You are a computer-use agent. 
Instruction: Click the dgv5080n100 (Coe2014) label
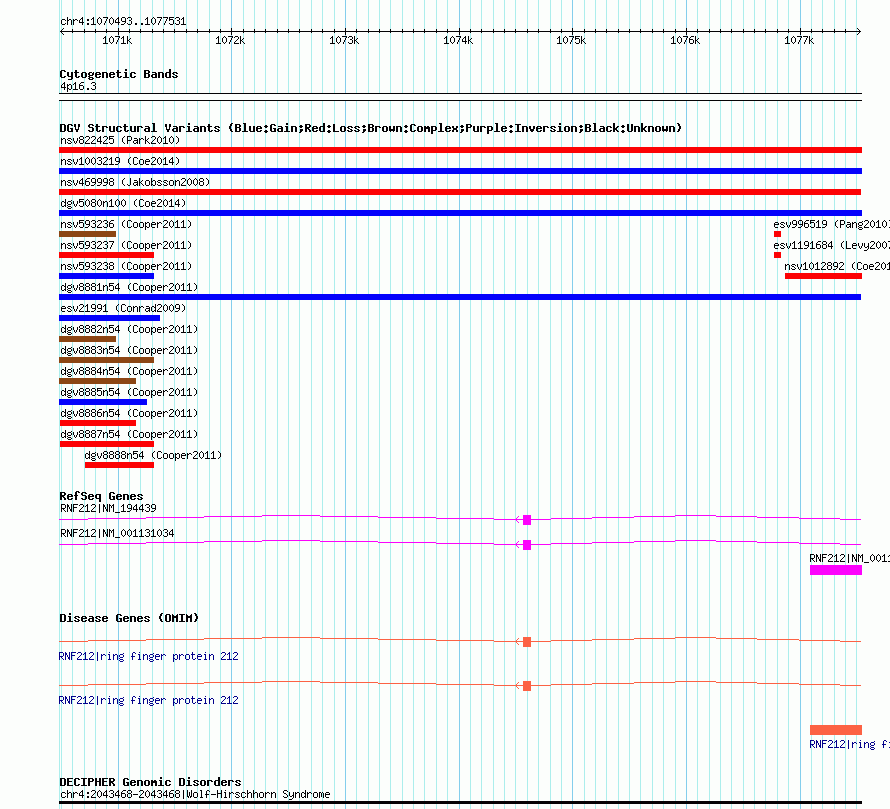(x=123, y=203)
